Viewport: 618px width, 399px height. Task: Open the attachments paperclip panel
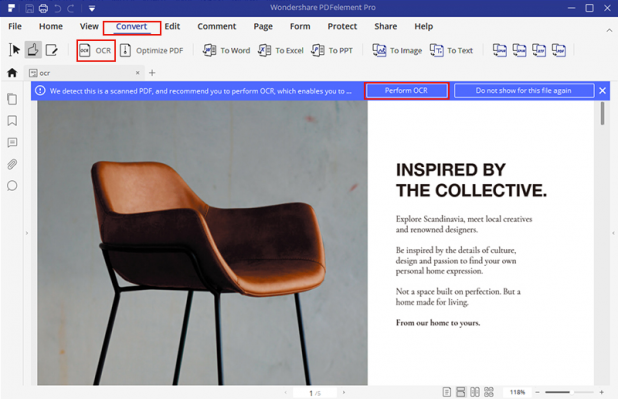click(x=12, y=164)
